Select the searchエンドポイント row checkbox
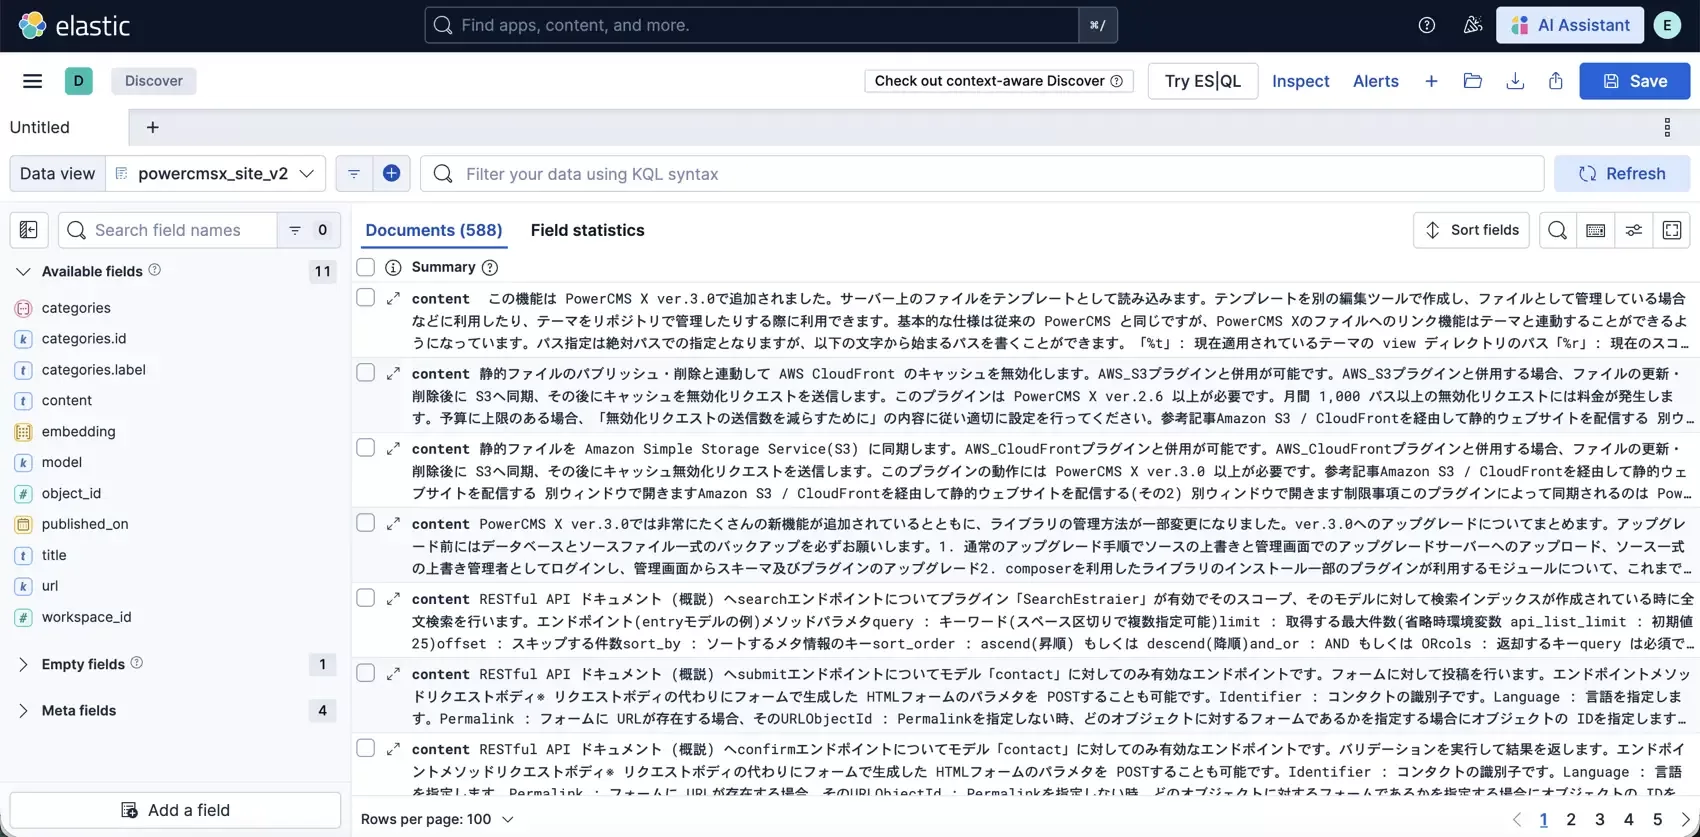Viewport: 1700px width, 837px height. click(x=366, y=597)
